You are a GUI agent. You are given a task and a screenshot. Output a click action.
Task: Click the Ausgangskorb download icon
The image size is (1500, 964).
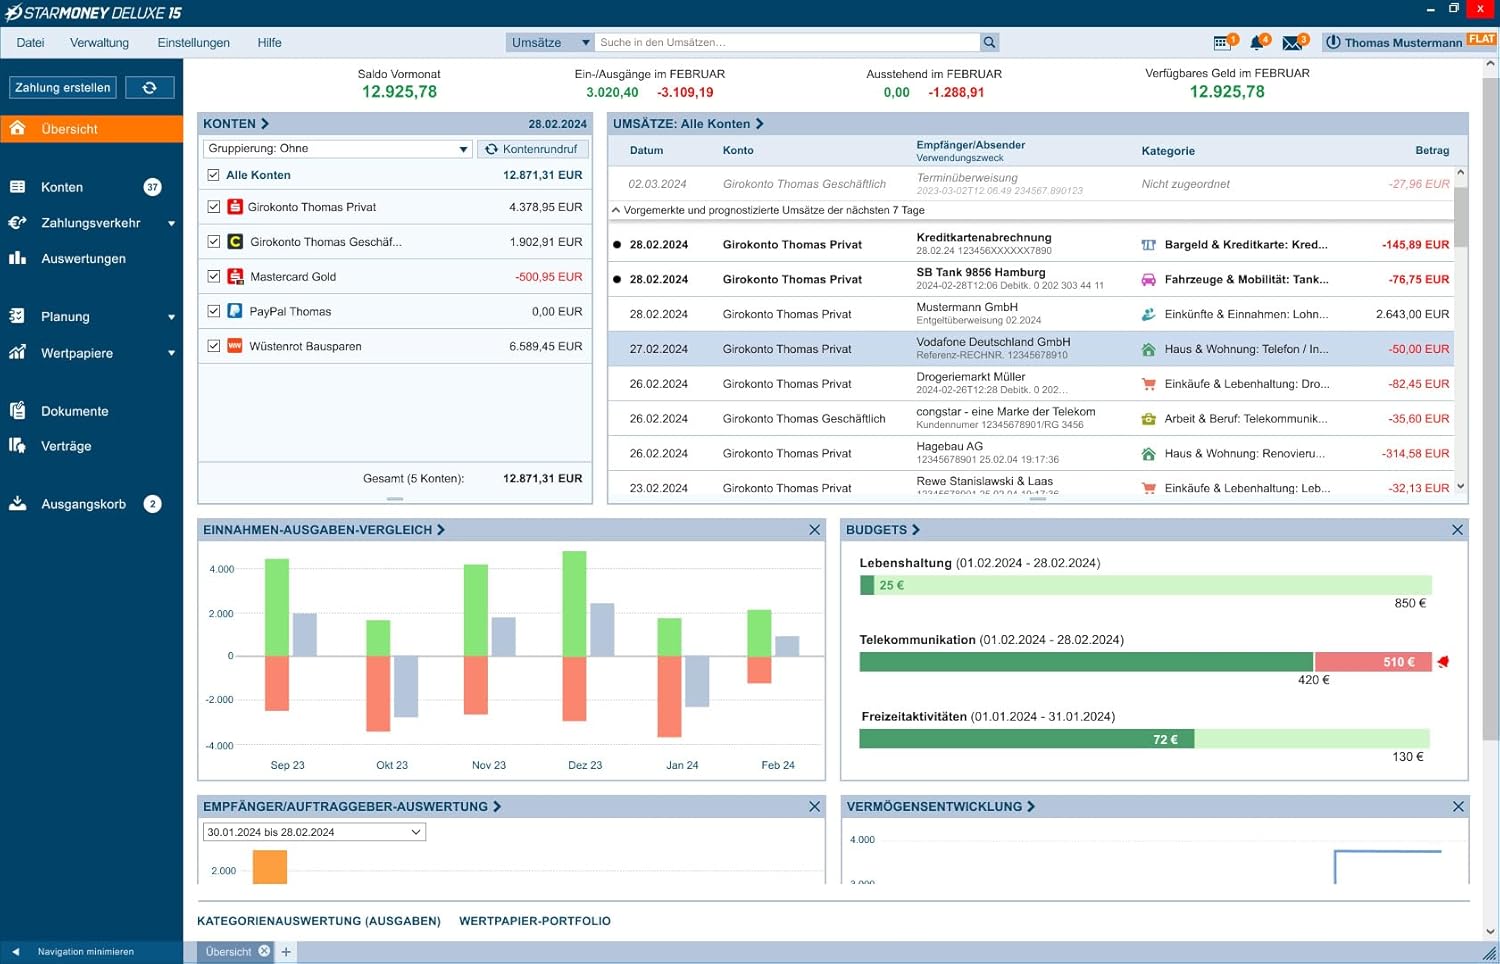click(17, 503)
